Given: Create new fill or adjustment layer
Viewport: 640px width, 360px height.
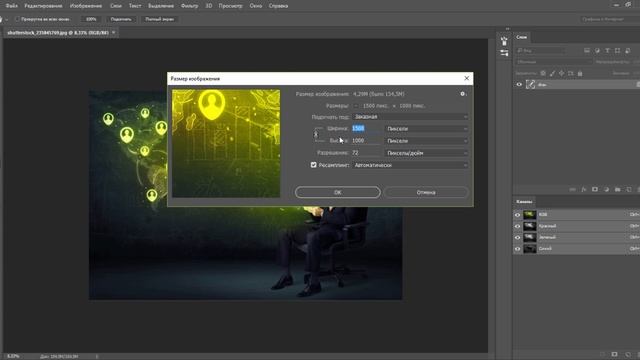Looking at the screenshot, I should tap(606, 189).
